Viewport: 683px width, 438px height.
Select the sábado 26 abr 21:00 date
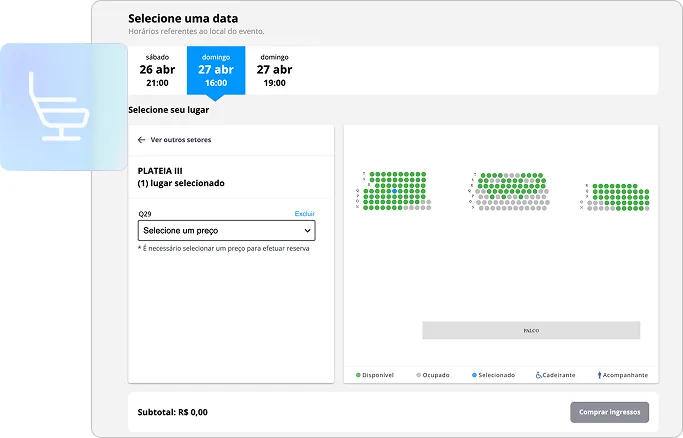click(159, 70)
